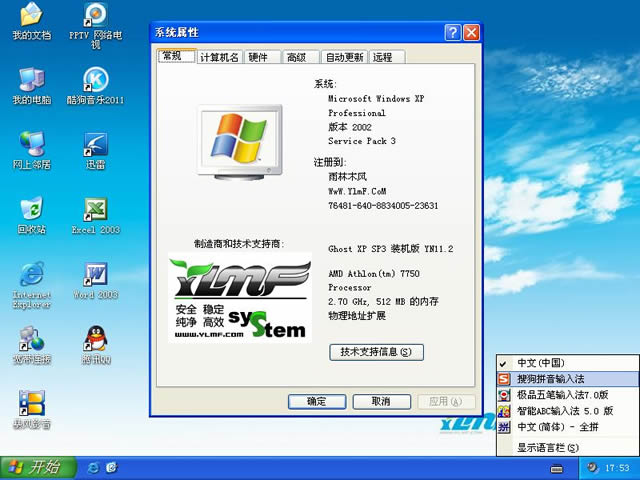Click the help question mark button in 系统属性
The width and height of the screenshot is (640, 480).
(453, 32)
